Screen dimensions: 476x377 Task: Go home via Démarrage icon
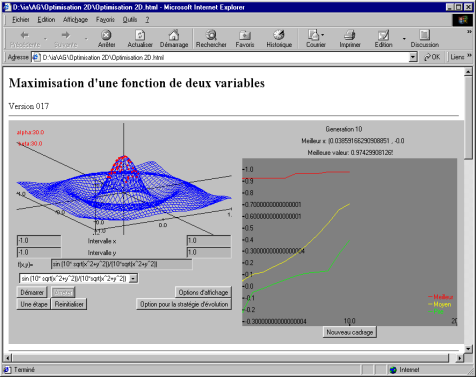174,35
